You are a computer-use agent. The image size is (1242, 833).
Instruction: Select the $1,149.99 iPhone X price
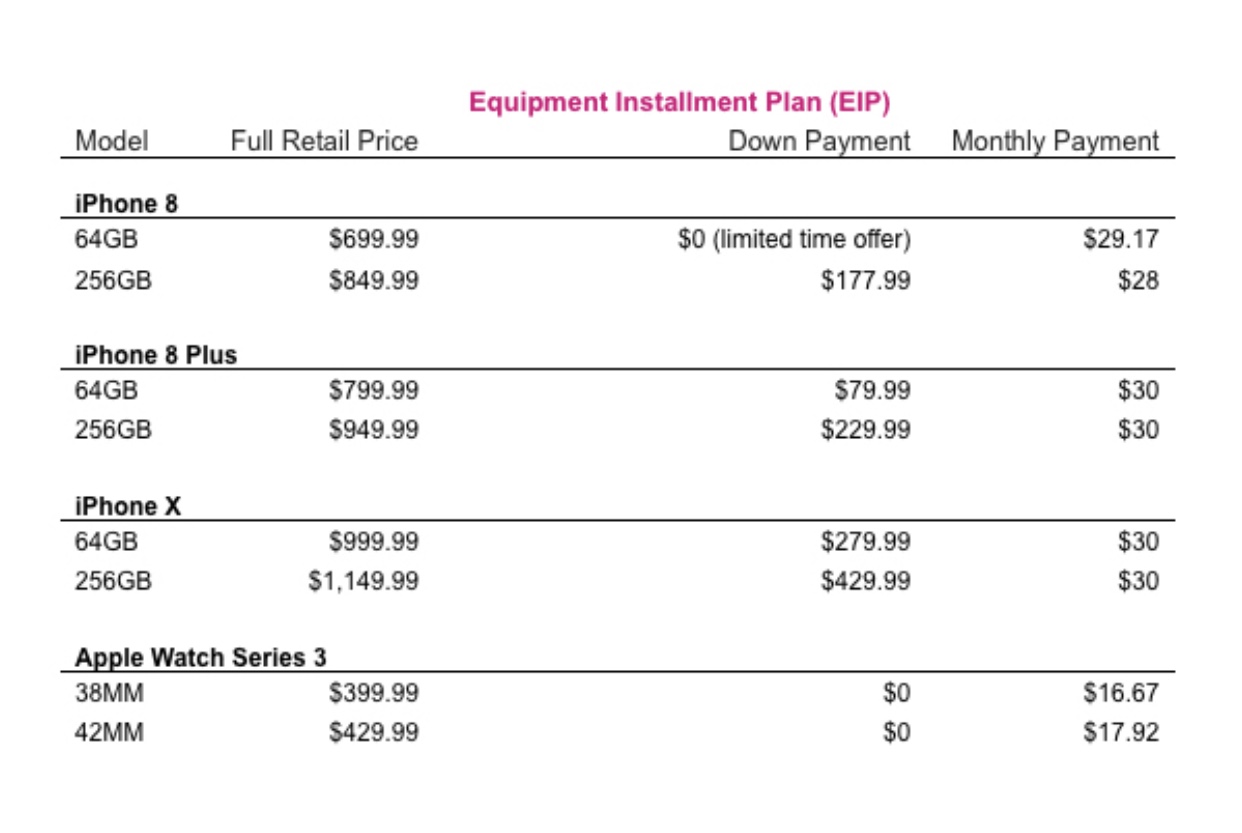click(x=363, y=581)
